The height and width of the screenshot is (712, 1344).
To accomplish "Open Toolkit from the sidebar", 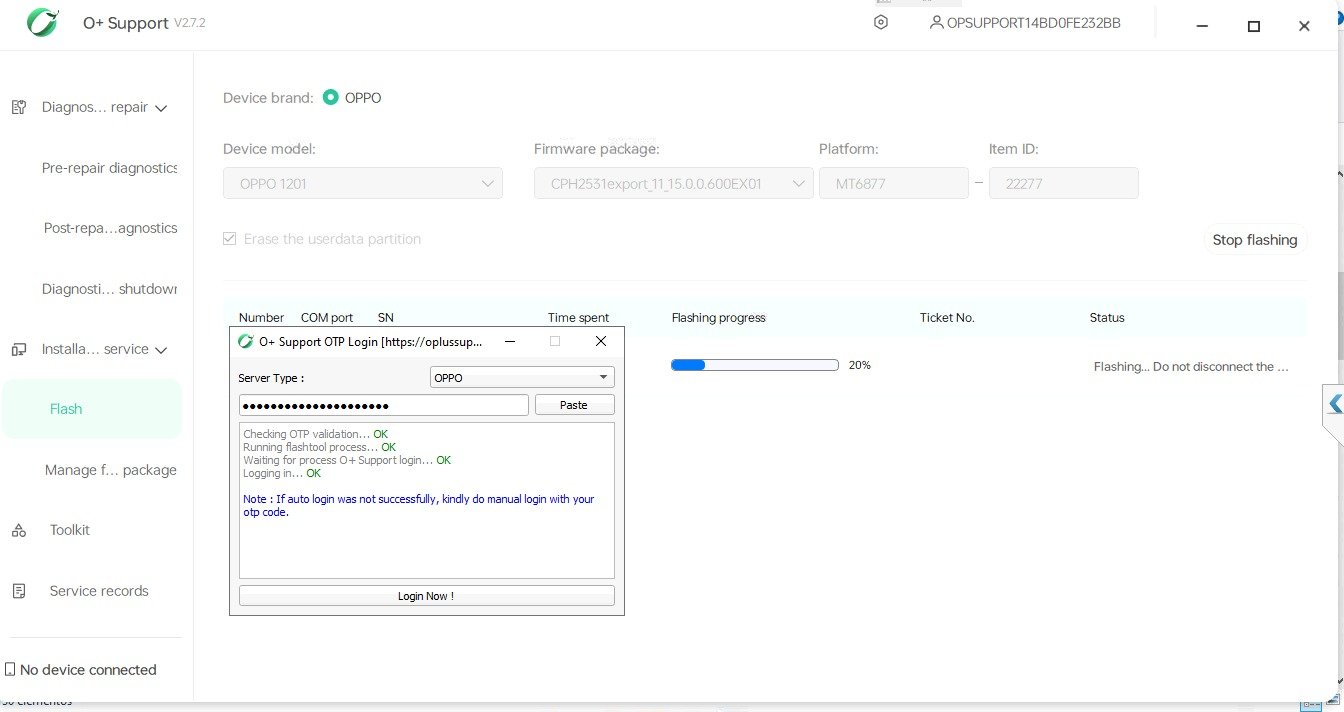I will (69, 530).
